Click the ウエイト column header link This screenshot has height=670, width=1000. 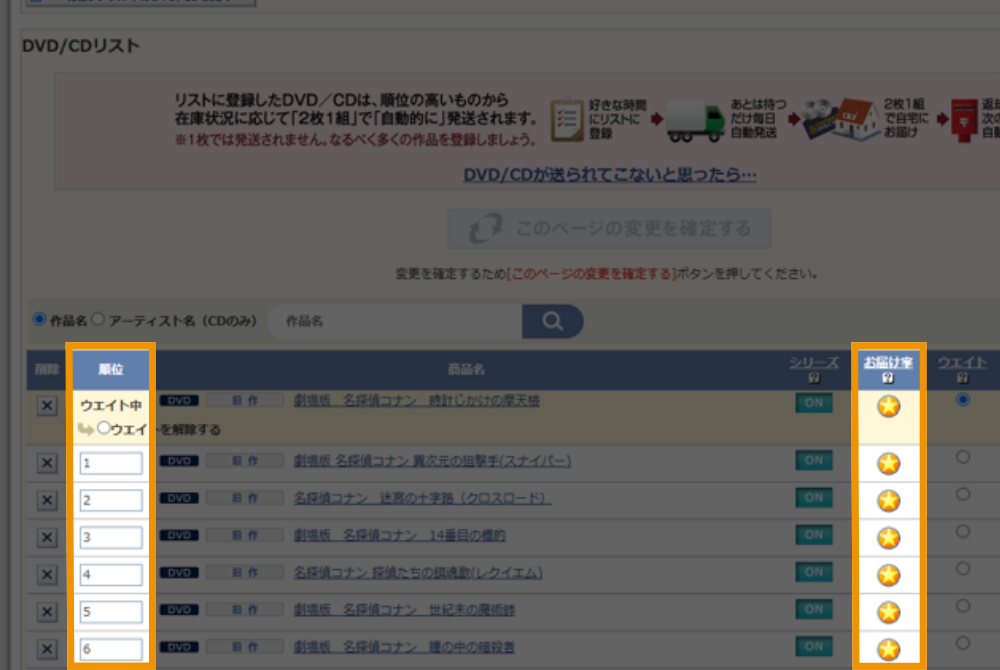pyautogui.click(x=962, y=363)
